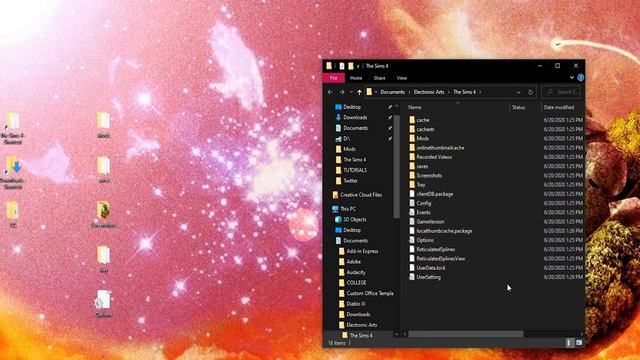Go forward using the forward arrow
The width and height of the screenshot is (640, 360).
(x=342, y=92)
